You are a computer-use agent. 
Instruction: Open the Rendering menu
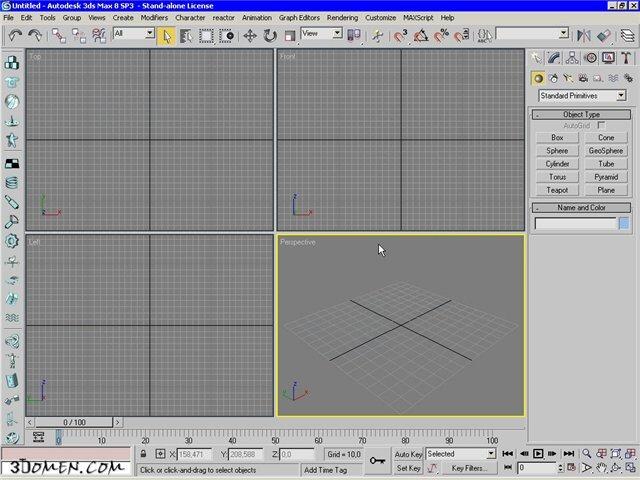[342, 17]
